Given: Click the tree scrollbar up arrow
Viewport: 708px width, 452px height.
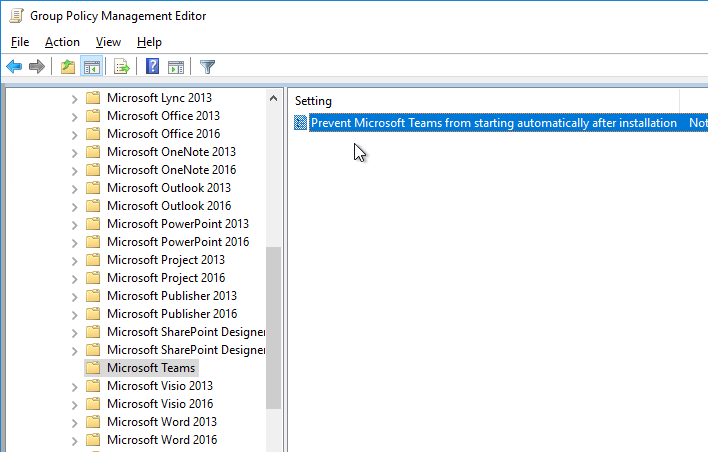Looking at the screenshot, I should point(273,98).
